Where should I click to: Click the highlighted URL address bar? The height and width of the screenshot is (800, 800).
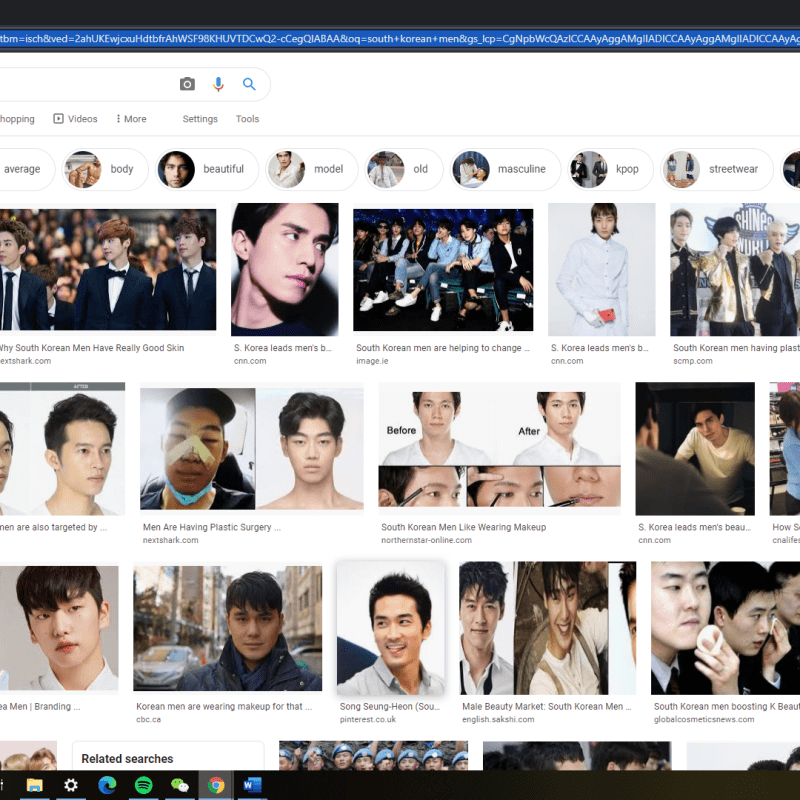tap(400, 39)
